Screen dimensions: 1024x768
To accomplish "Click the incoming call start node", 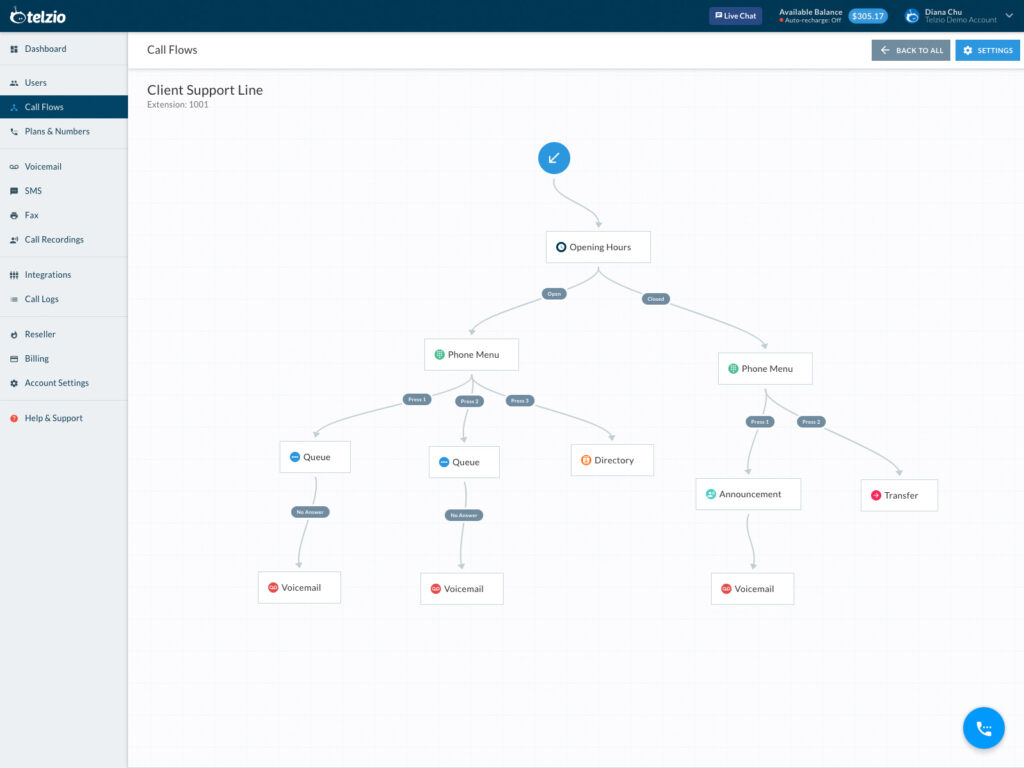I will tap(554, 158).
